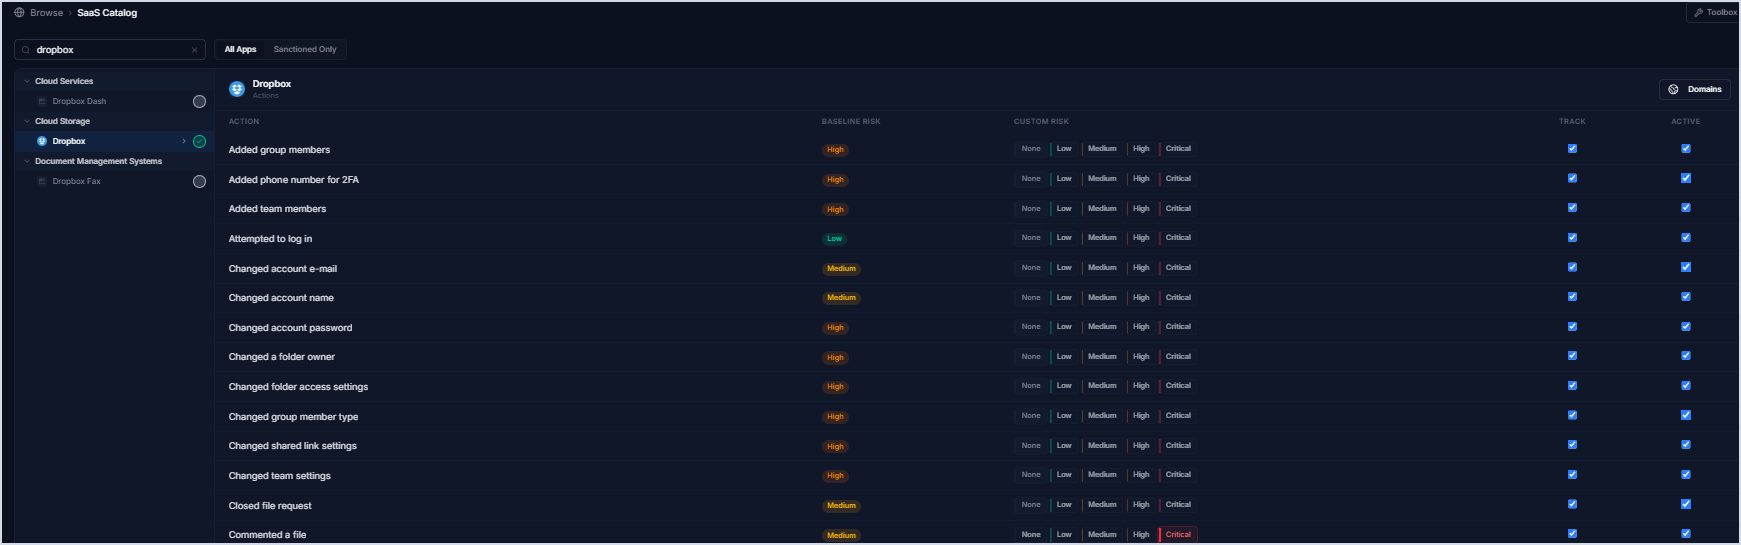Click the Track column header
Image resolution: width=1741 pixels, height=545 pixels.
point(1572,122)
